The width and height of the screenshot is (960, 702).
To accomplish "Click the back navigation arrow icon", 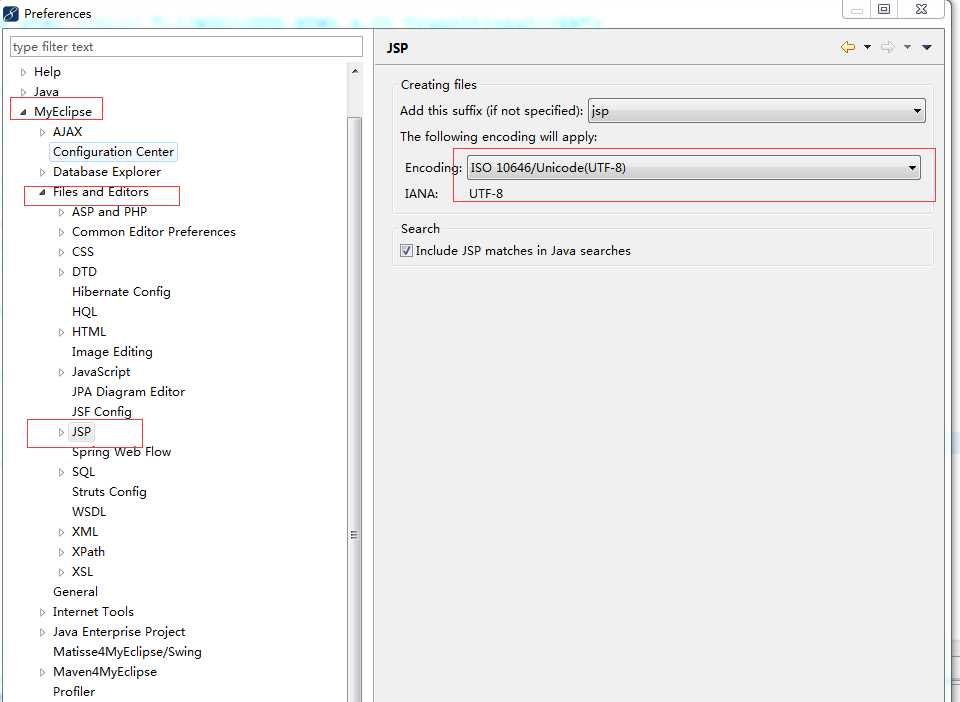I will pyautogui.click(x=848, y=47).
